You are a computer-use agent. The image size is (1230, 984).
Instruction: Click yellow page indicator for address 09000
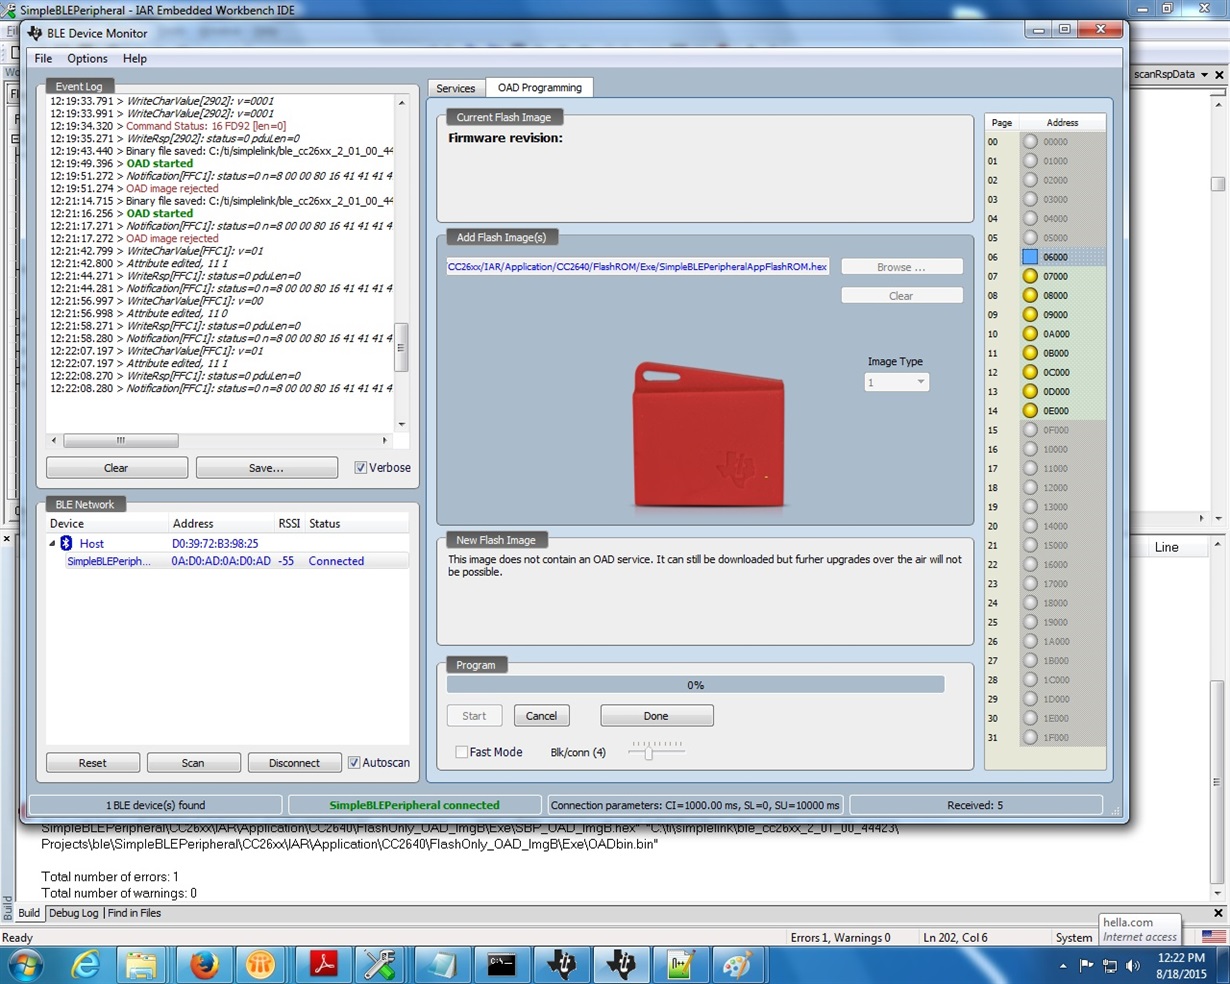pos(1030,314)
